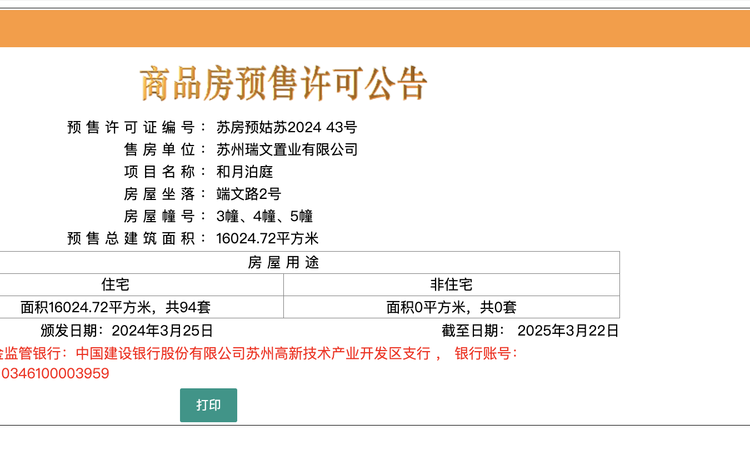750x450 pixels.
Task: Click the address 端文路2号
Action: [x=248, y=194]
